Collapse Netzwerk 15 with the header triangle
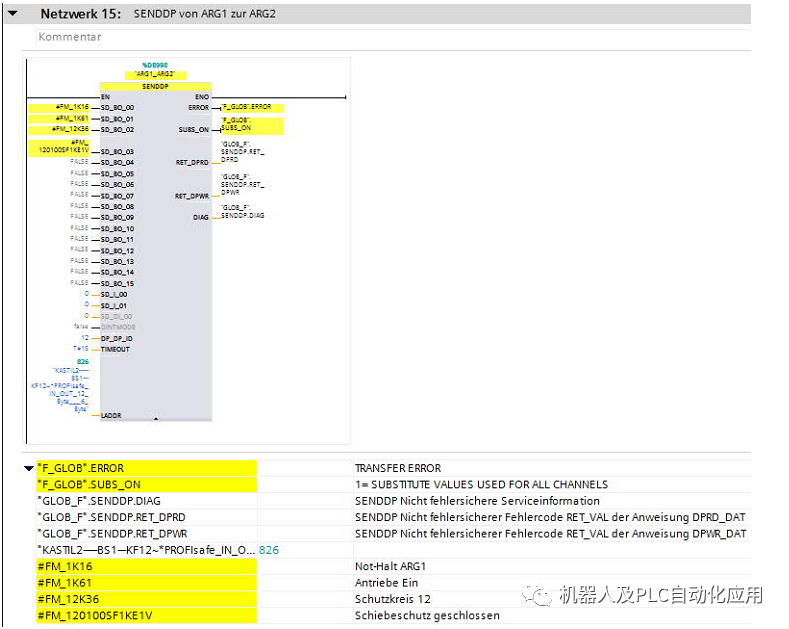Image resolution: width=789 pixels, height=629 pixels. coord(13,14)
